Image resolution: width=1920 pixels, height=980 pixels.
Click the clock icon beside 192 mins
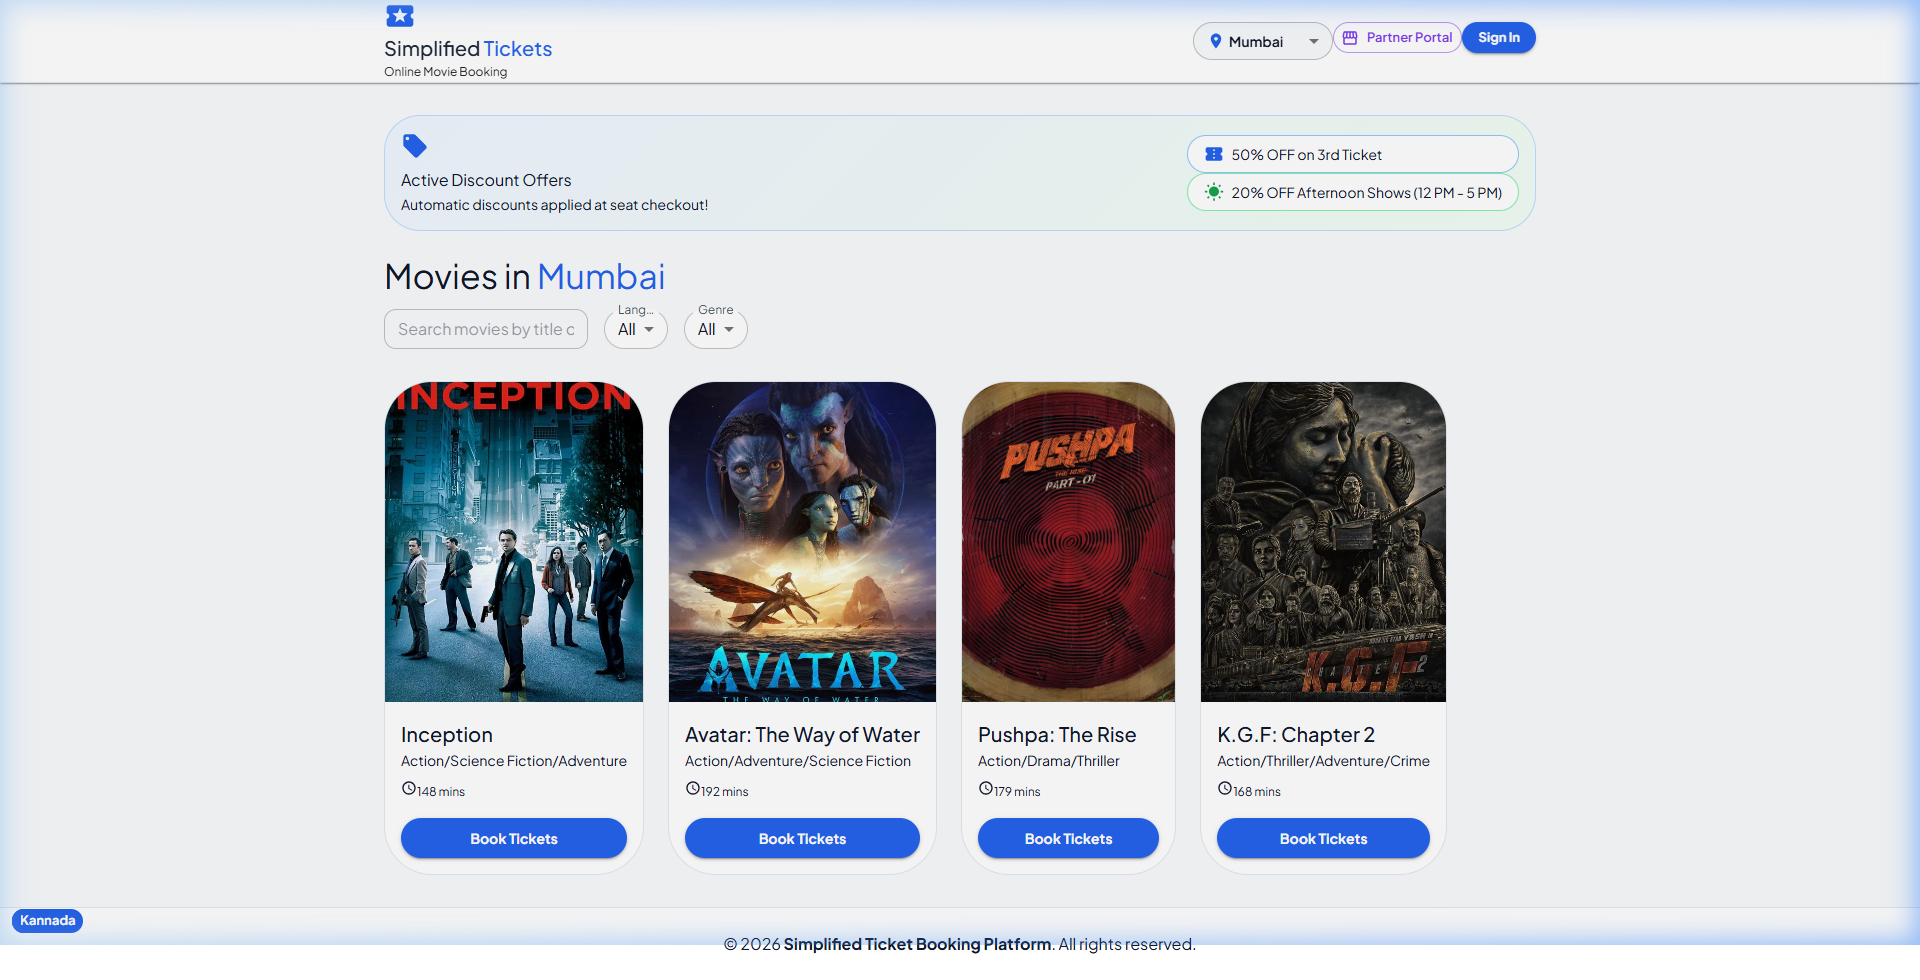[x=692, y=788]
